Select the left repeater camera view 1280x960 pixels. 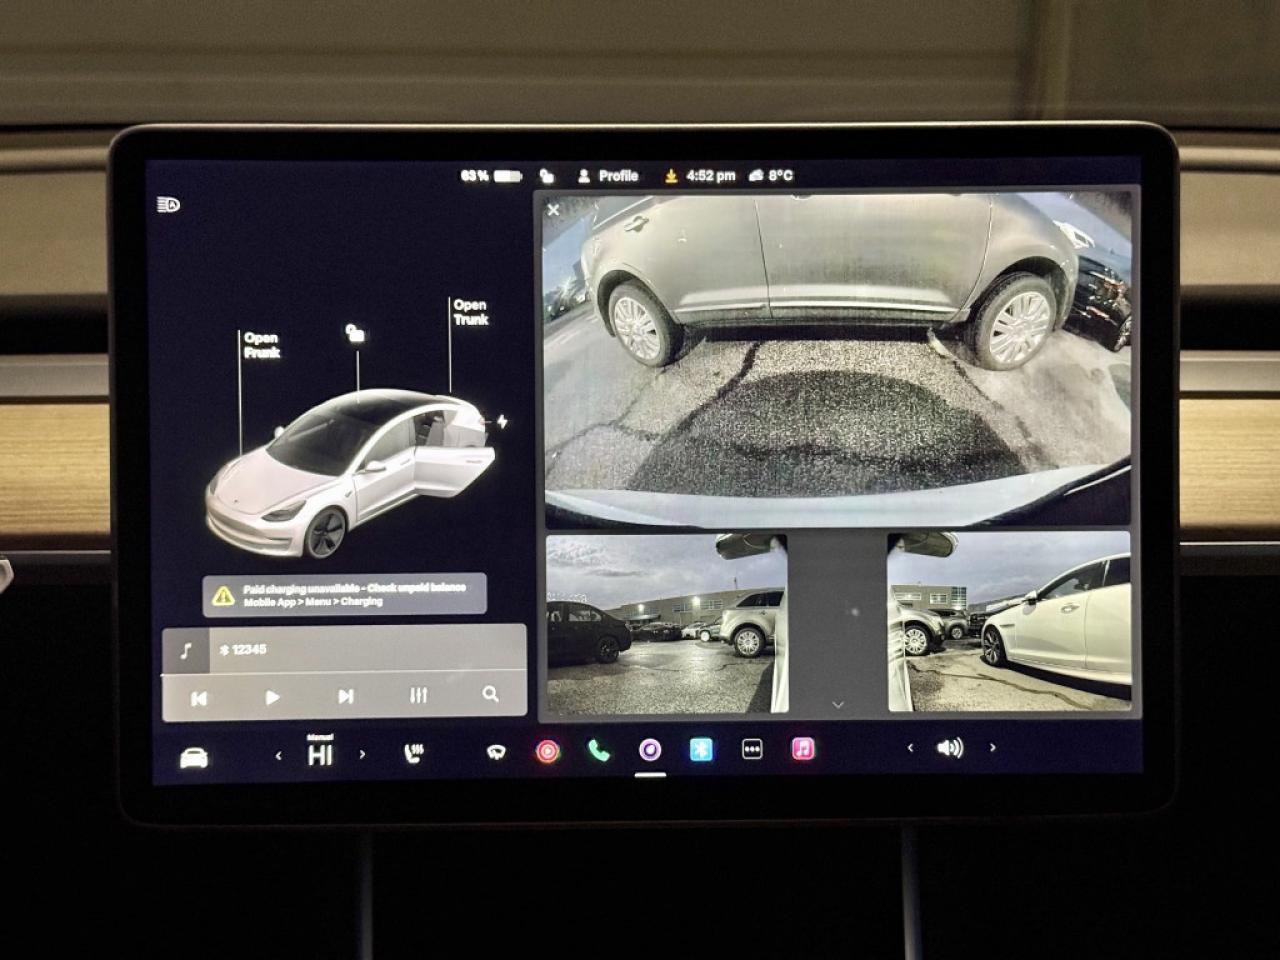tap(666, 623)
